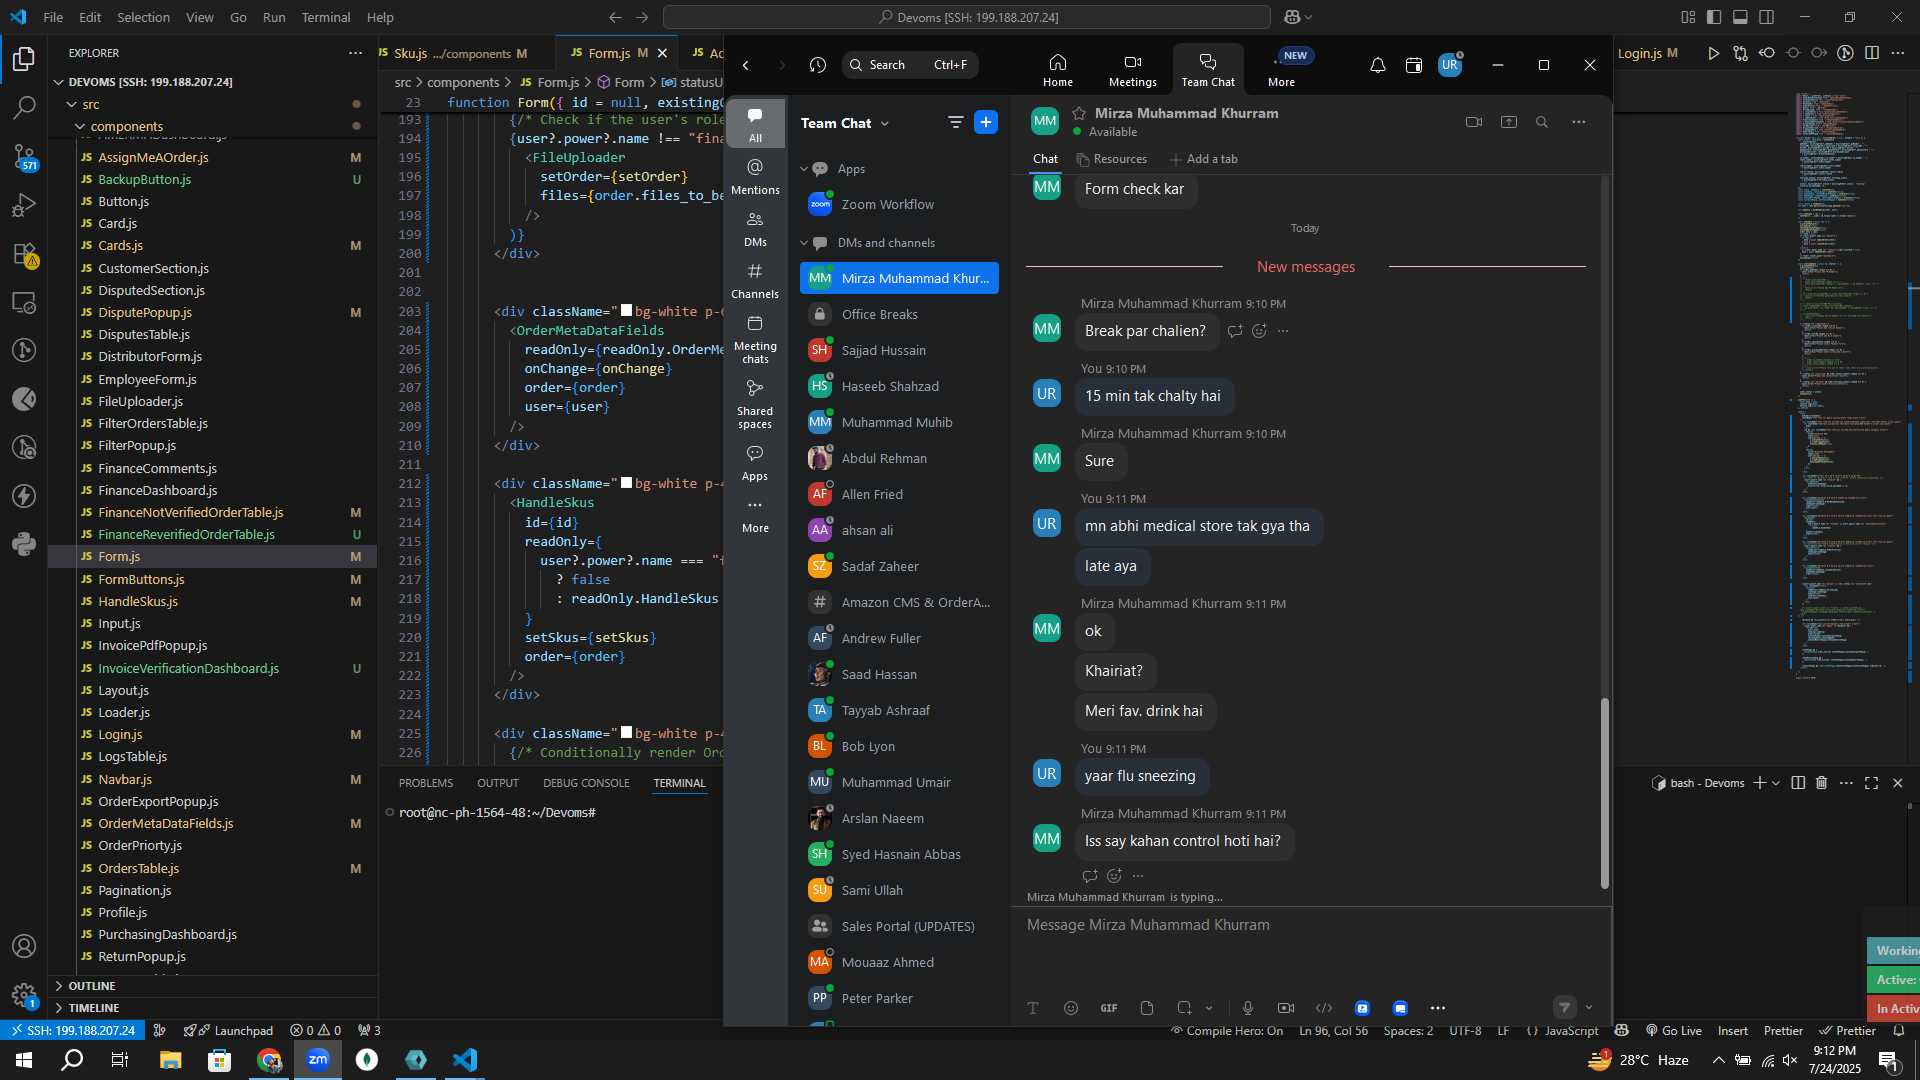Viewport: 1920px width, 1080px height.
Task: Open Shared spaces in Zoom sidebar
Action: tap(755, 404)
